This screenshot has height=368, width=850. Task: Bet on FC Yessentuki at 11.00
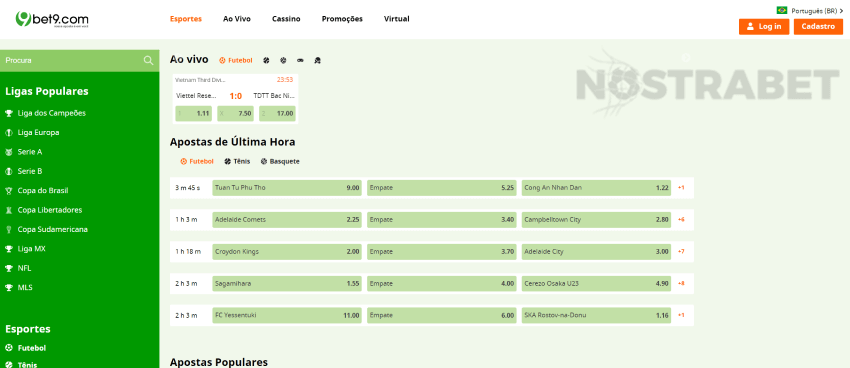(x=287, y=315)
